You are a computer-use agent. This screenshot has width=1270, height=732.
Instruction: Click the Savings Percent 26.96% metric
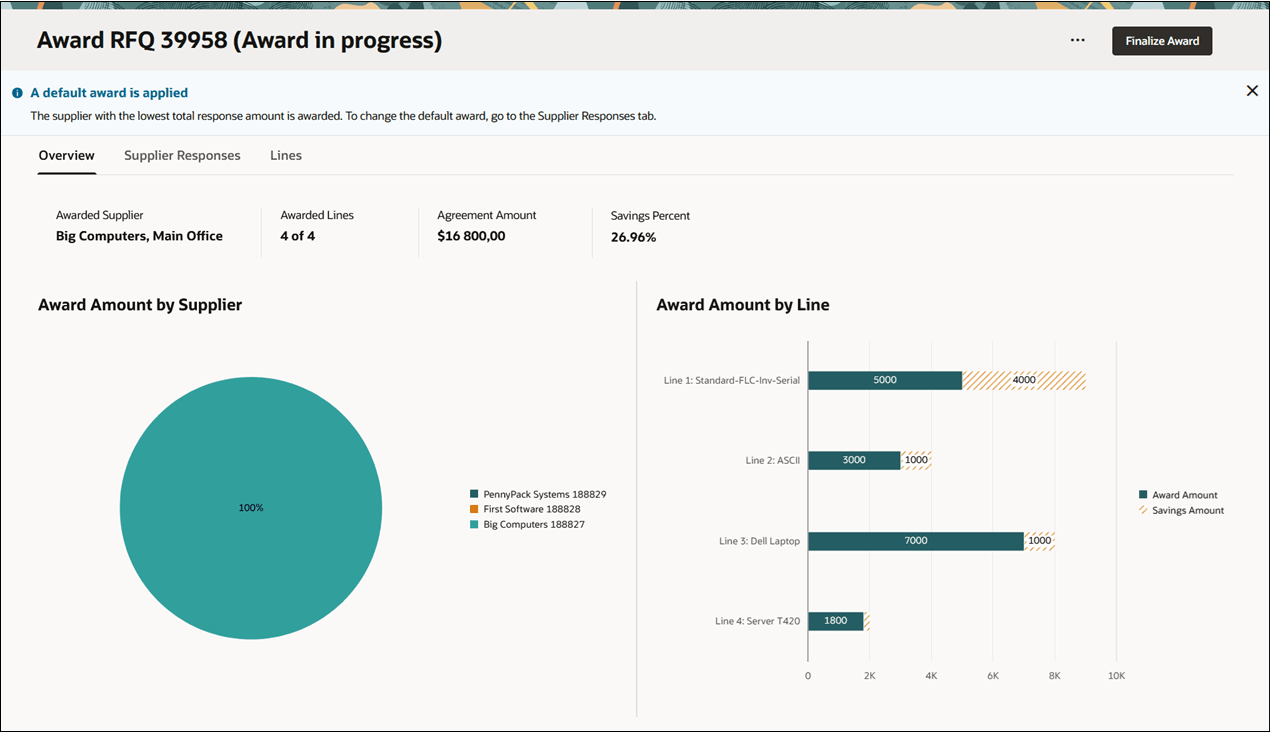(634, 237)
